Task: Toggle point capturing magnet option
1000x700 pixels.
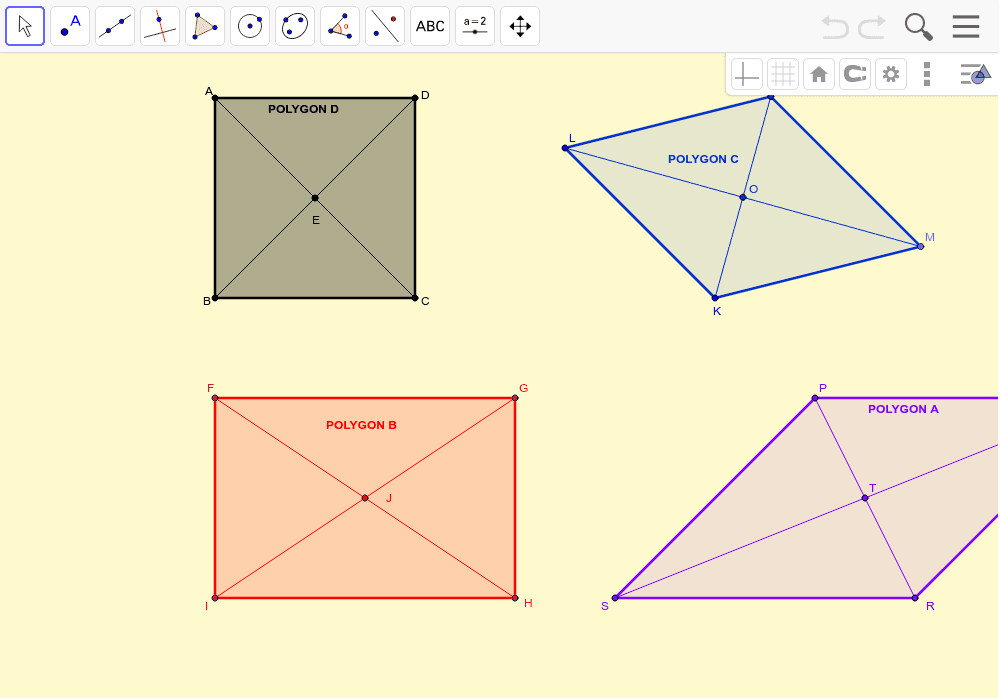Action: click(x=855, y=75)
